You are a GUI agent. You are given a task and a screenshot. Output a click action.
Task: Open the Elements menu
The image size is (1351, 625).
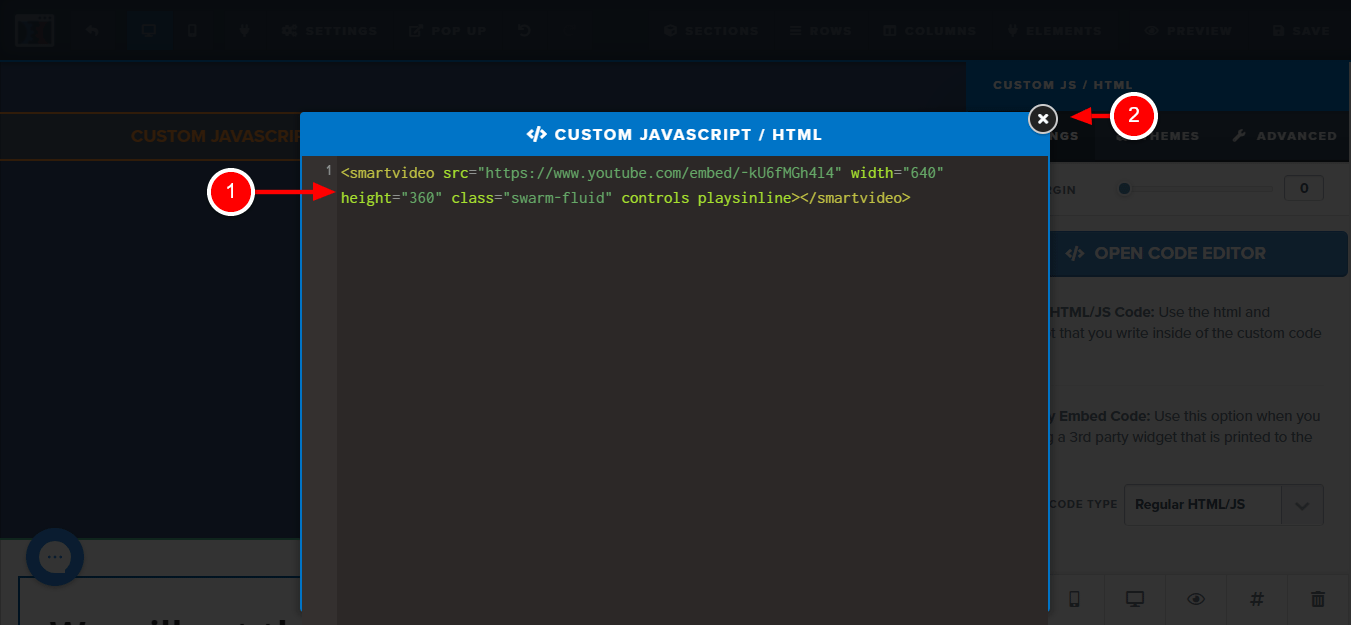[x=1054, y=31]
